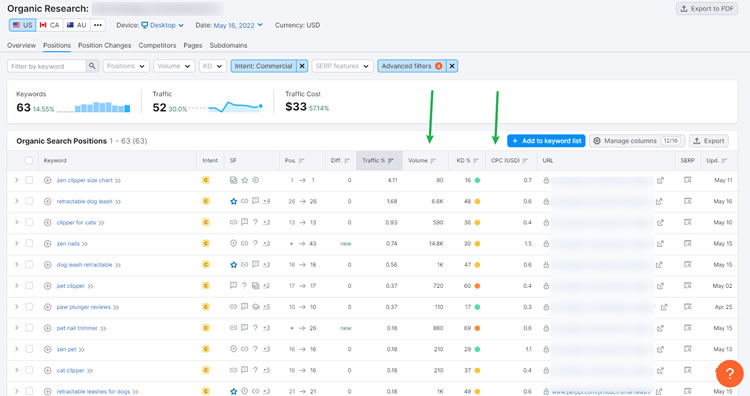The height and width of the screenshot is (396, 750).
Task: Click the featured star icon for 'retractable dog leash'
Action: point(233,201)
